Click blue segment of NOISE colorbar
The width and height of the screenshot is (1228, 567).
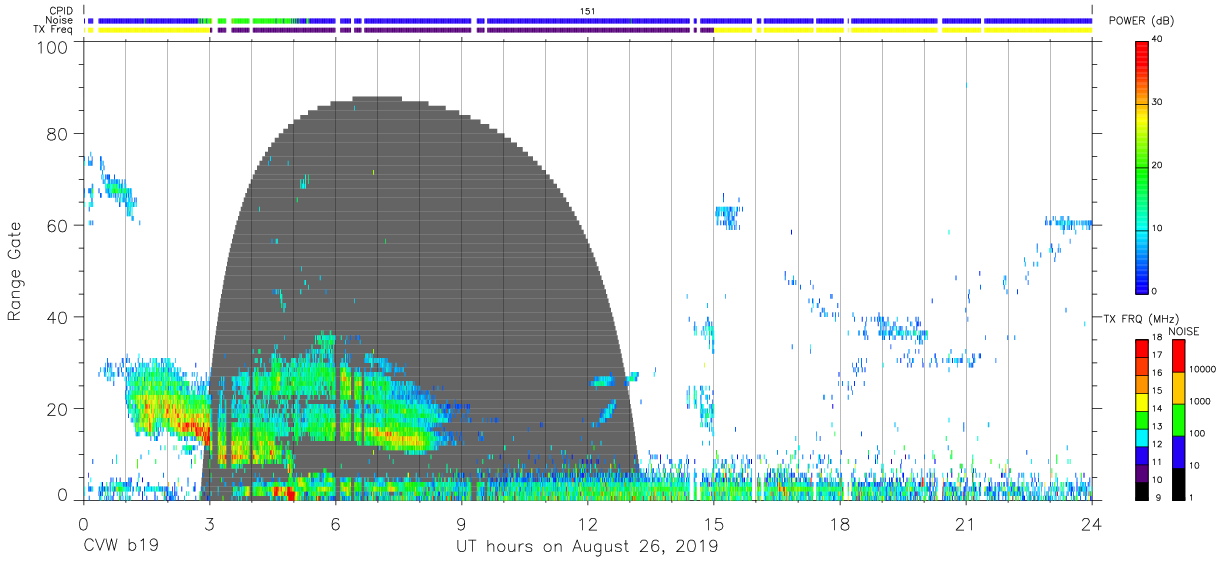pyautogui.click(x=1178, y=450)
